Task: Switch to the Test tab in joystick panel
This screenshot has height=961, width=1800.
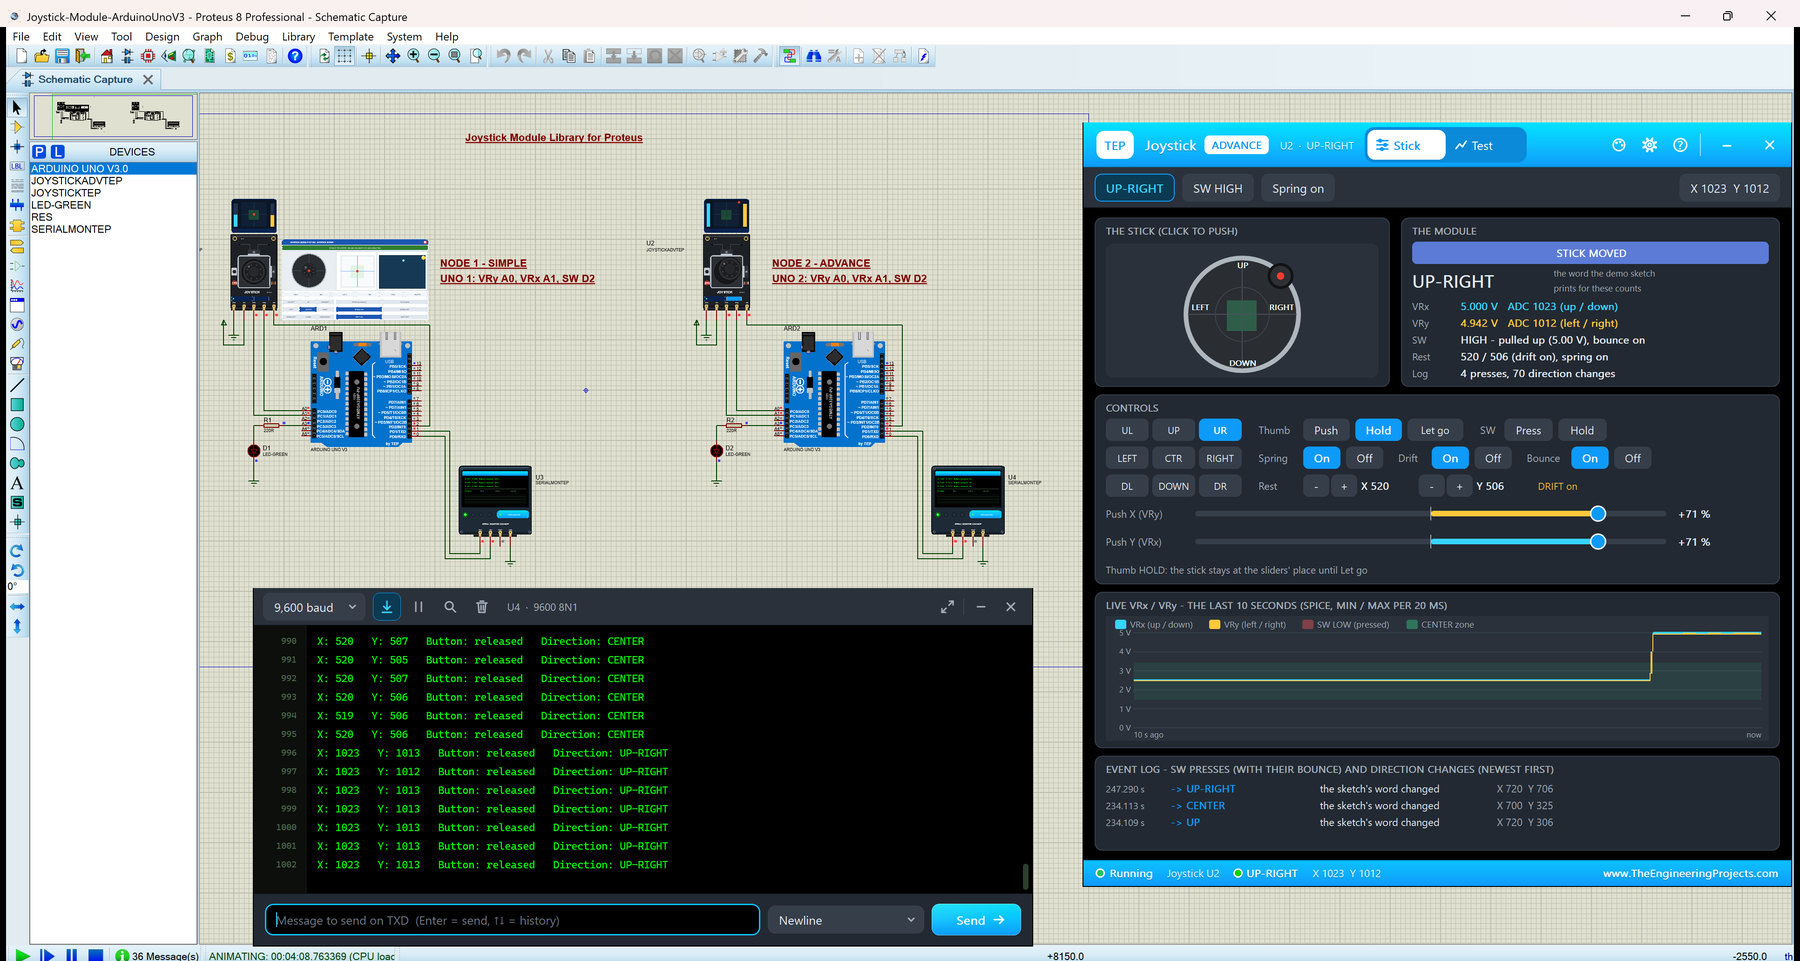Action: tap(1473, 145)
